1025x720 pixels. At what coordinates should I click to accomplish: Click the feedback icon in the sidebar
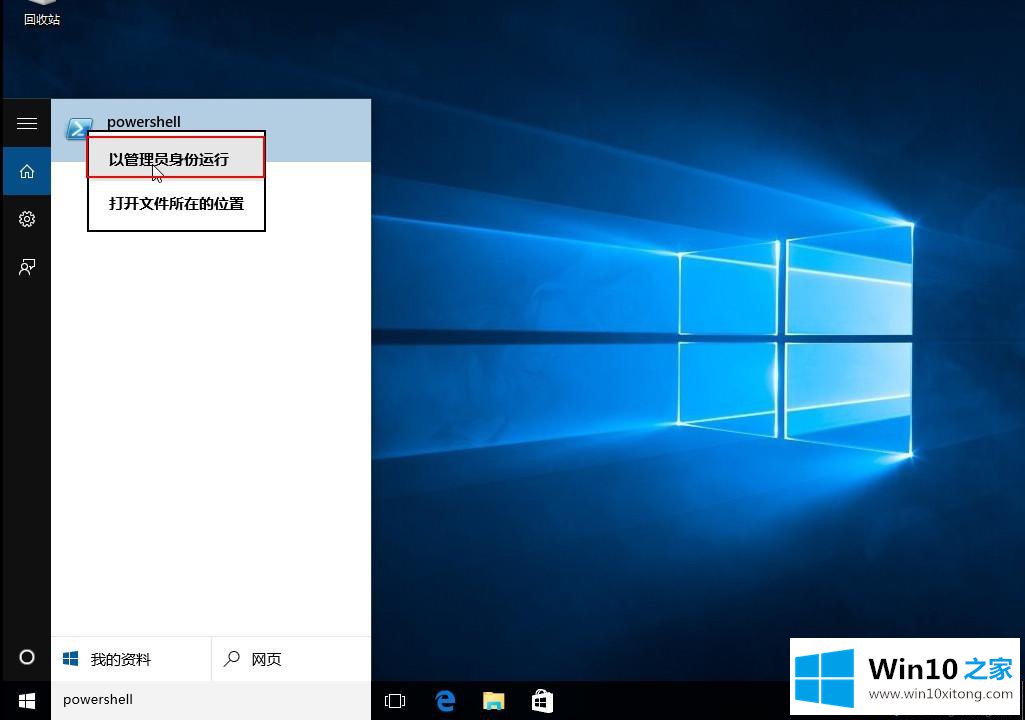27,267
